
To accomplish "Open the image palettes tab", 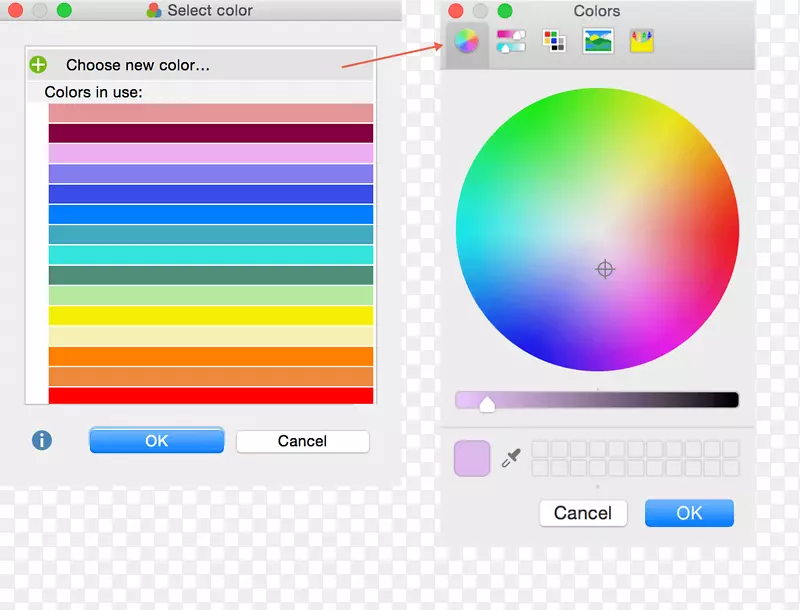I will (598, 41).
